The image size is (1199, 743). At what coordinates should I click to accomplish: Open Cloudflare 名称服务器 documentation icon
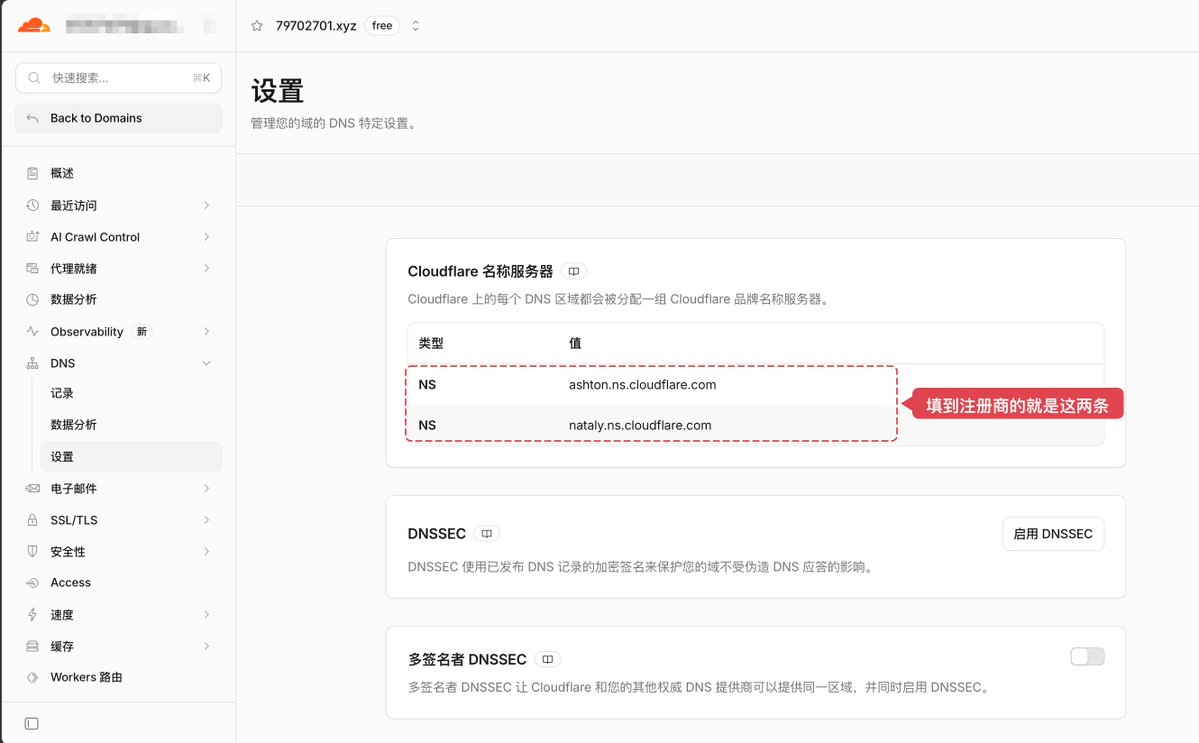tap(574, 271)
